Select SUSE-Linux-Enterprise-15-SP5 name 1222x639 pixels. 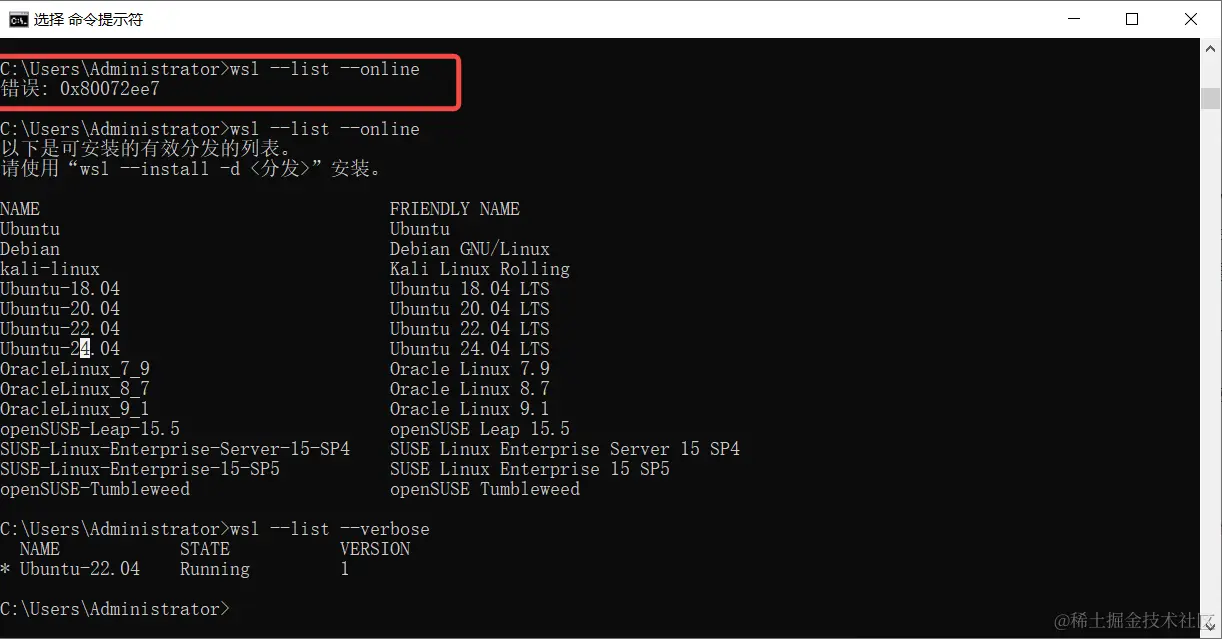click(140, 469)
